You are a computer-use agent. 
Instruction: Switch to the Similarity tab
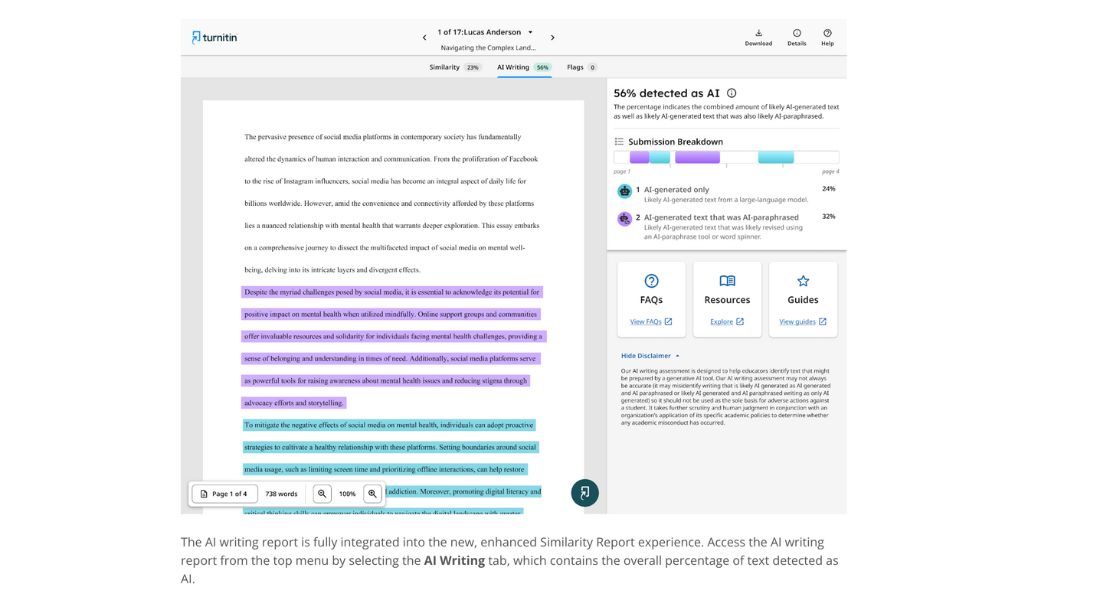tap(443, 67)
